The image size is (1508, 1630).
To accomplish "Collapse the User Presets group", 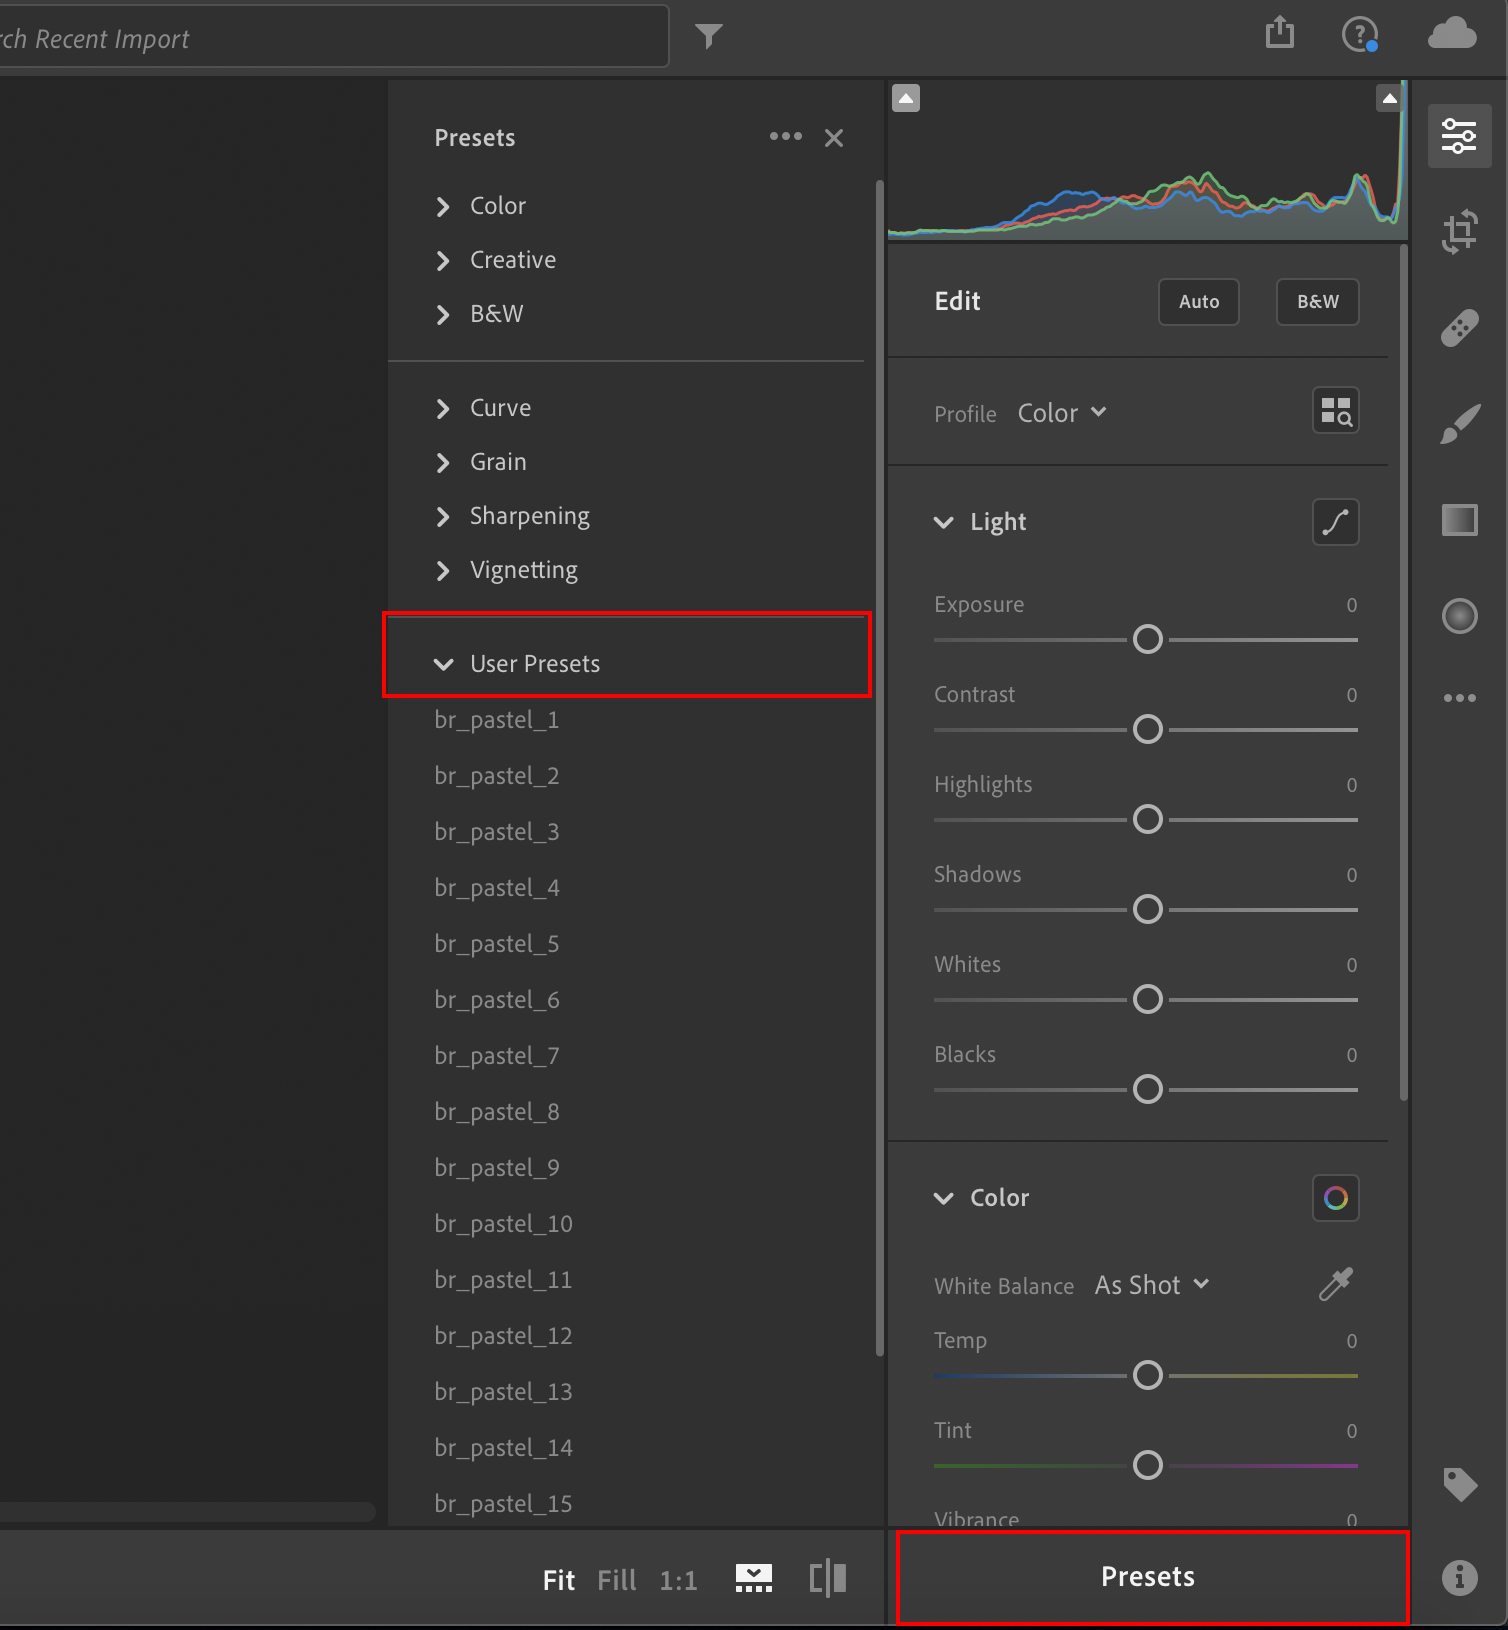I will (443, 664).
